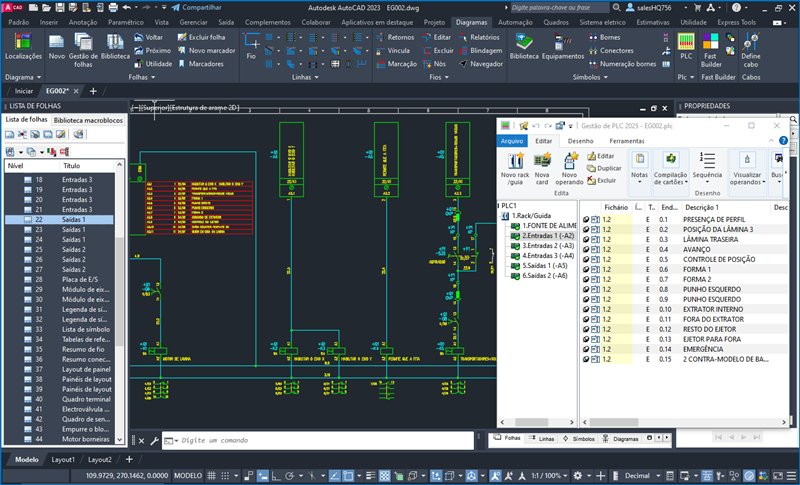Open the Sistema eletrico ribbon tab

coord(602,22)
